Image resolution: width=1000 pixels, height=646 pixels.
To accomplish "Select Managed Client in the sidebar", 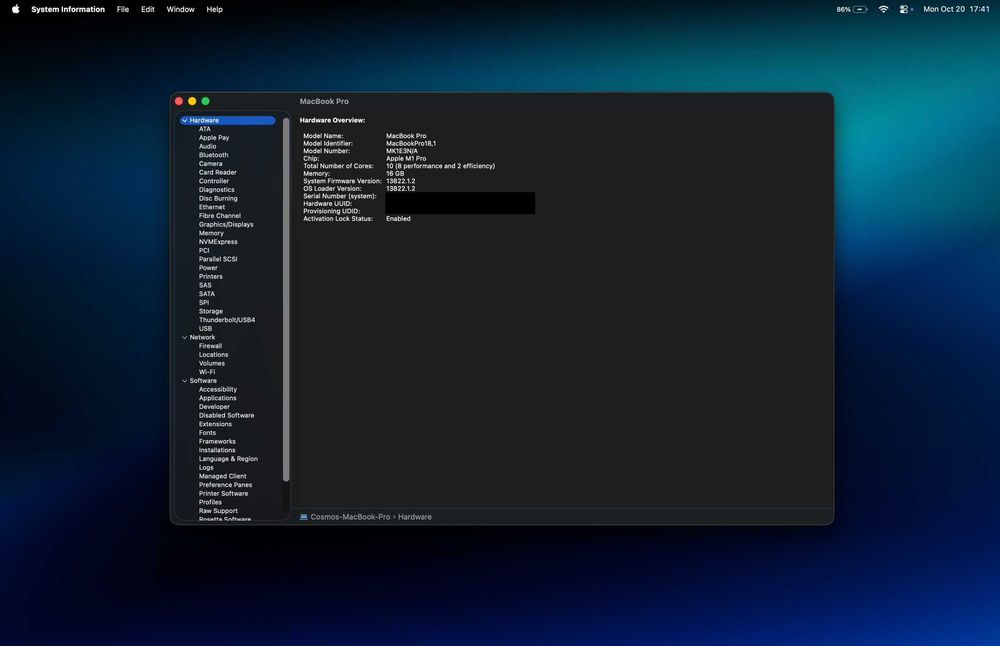I will point(223,476).
